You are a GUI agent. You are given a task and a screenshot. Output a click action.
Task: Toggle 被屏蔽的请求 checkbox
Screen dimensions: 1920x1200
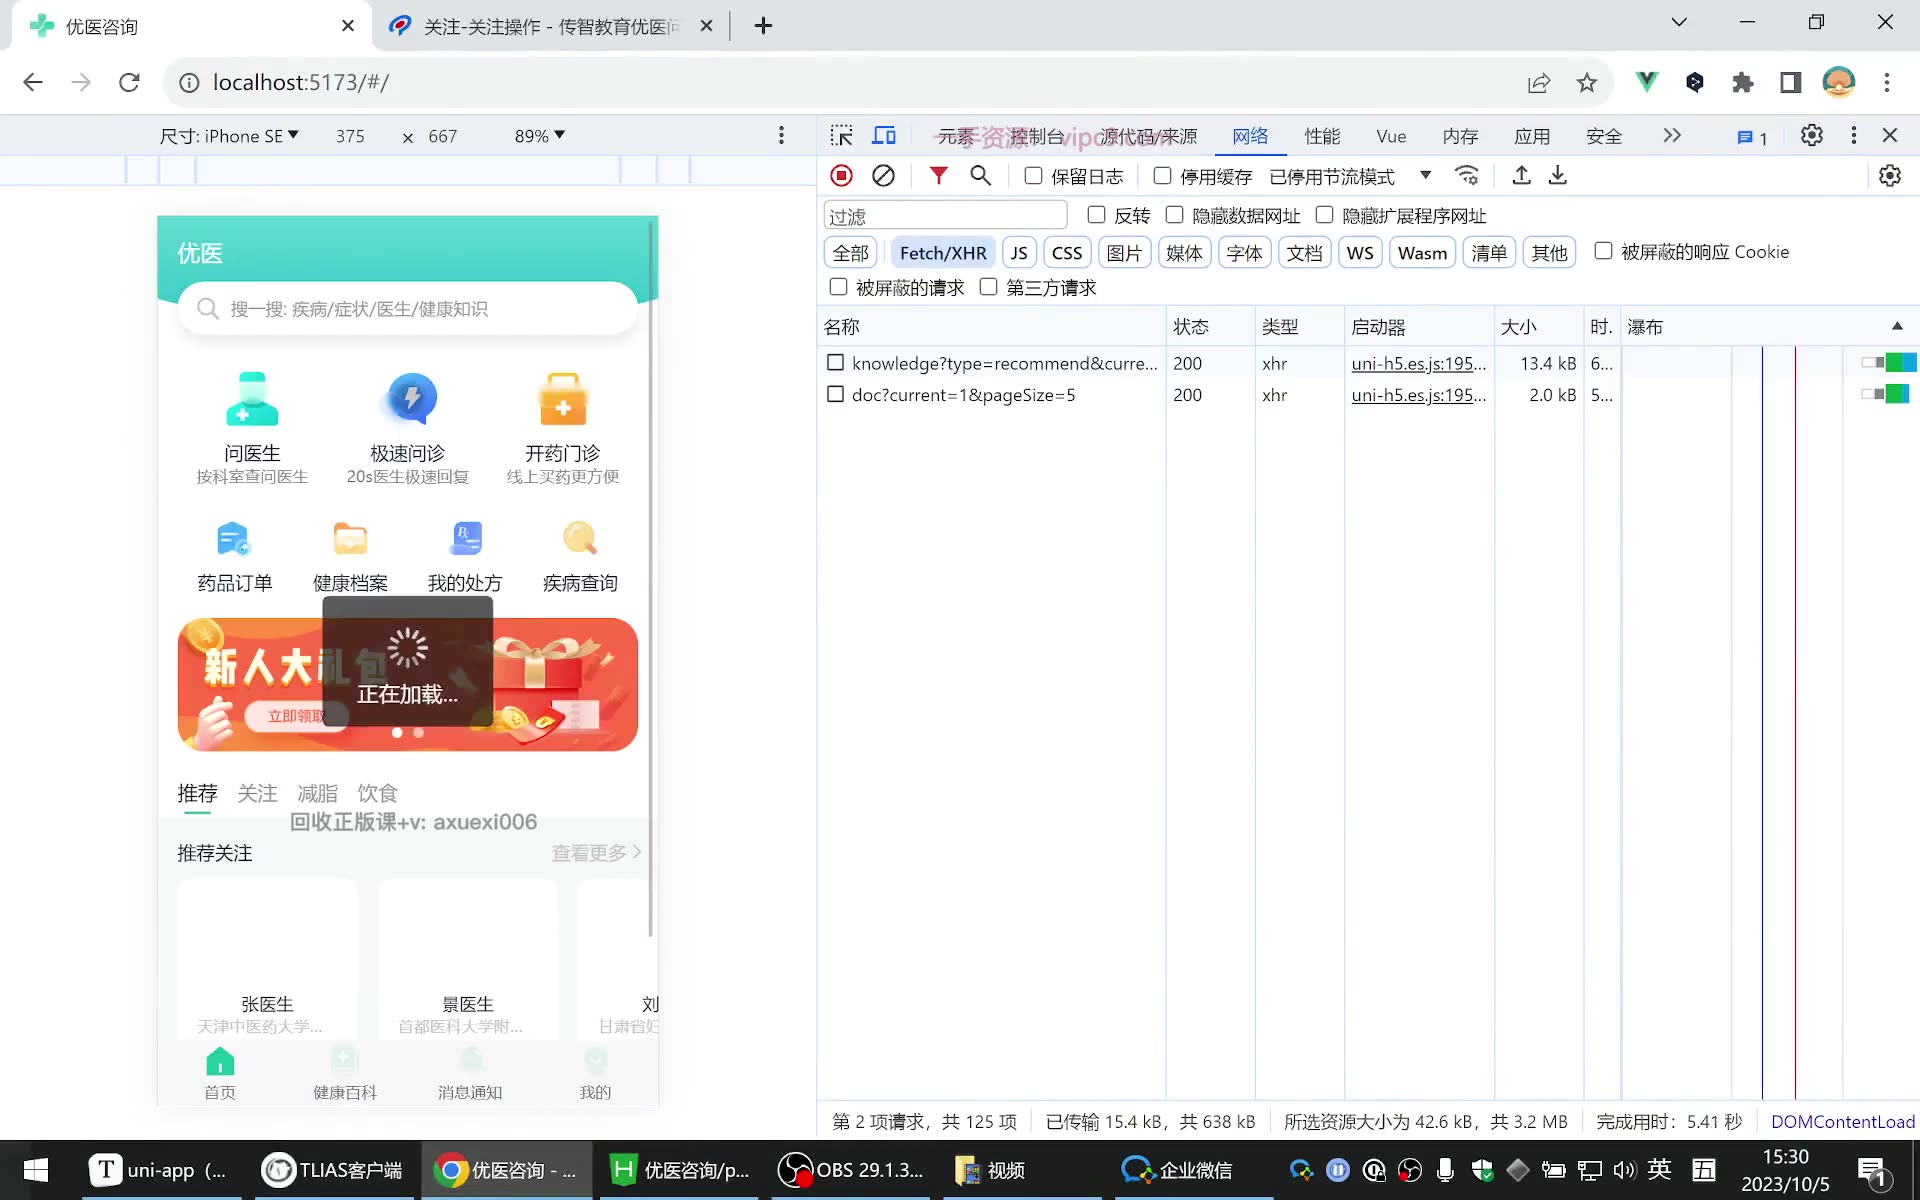[x=839, y=287]
